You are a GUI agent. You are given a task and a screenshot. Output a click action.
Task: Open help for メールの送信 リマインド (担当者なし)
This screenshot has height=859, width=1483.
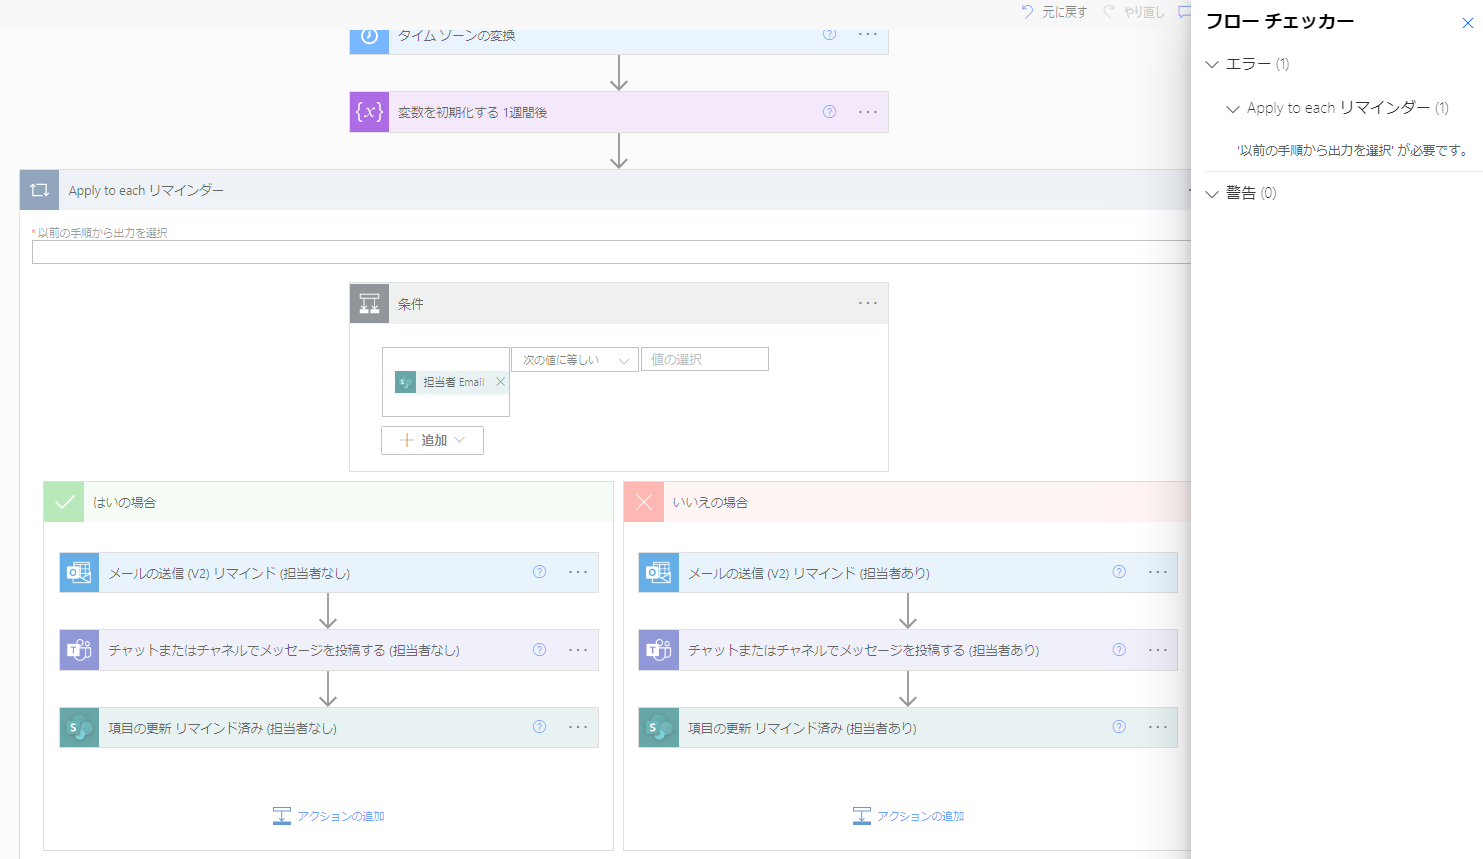pos(539,572)
